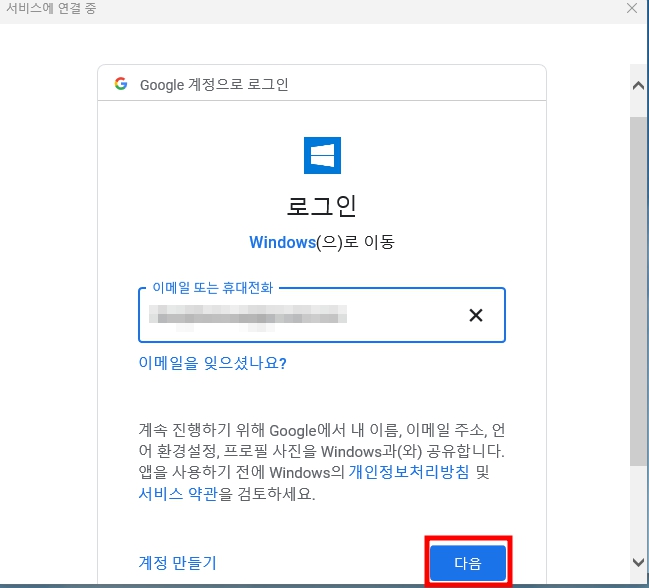Image resolution: width=649 pixels, height=588 pixels.
Task: Focus the 이메일 또는 휴대전화 input field
Action: click(322, 315)
